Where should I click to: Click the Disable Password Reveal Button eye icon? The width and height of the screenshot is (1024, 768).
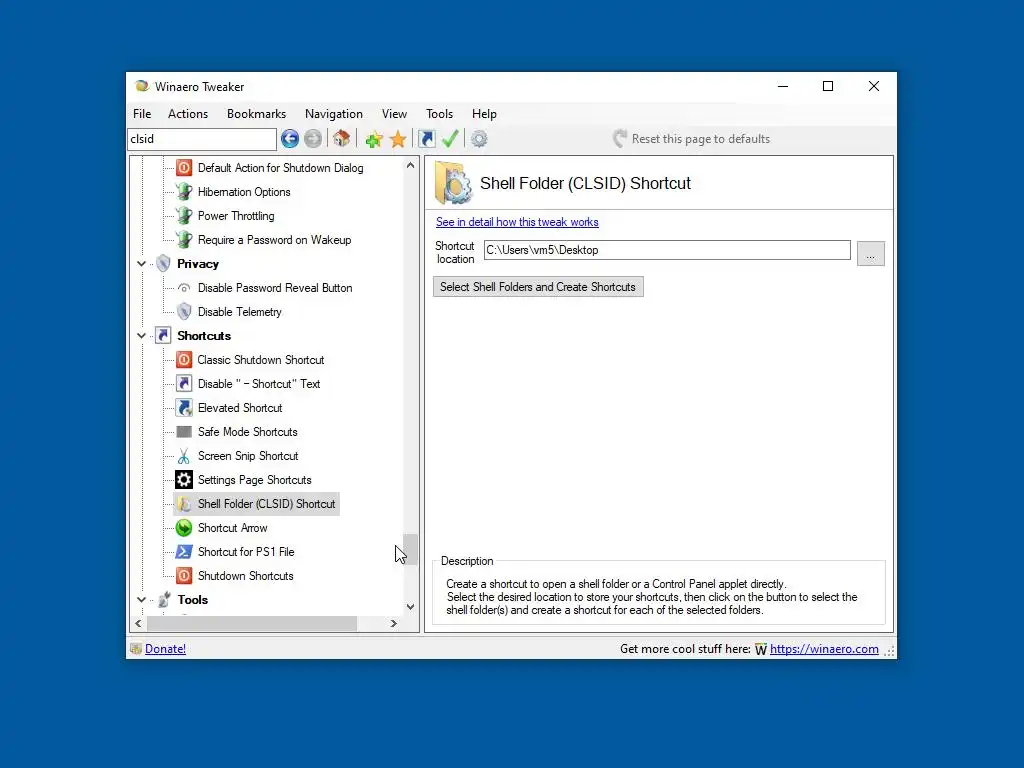pyautogui.click(x=184, y=288)
